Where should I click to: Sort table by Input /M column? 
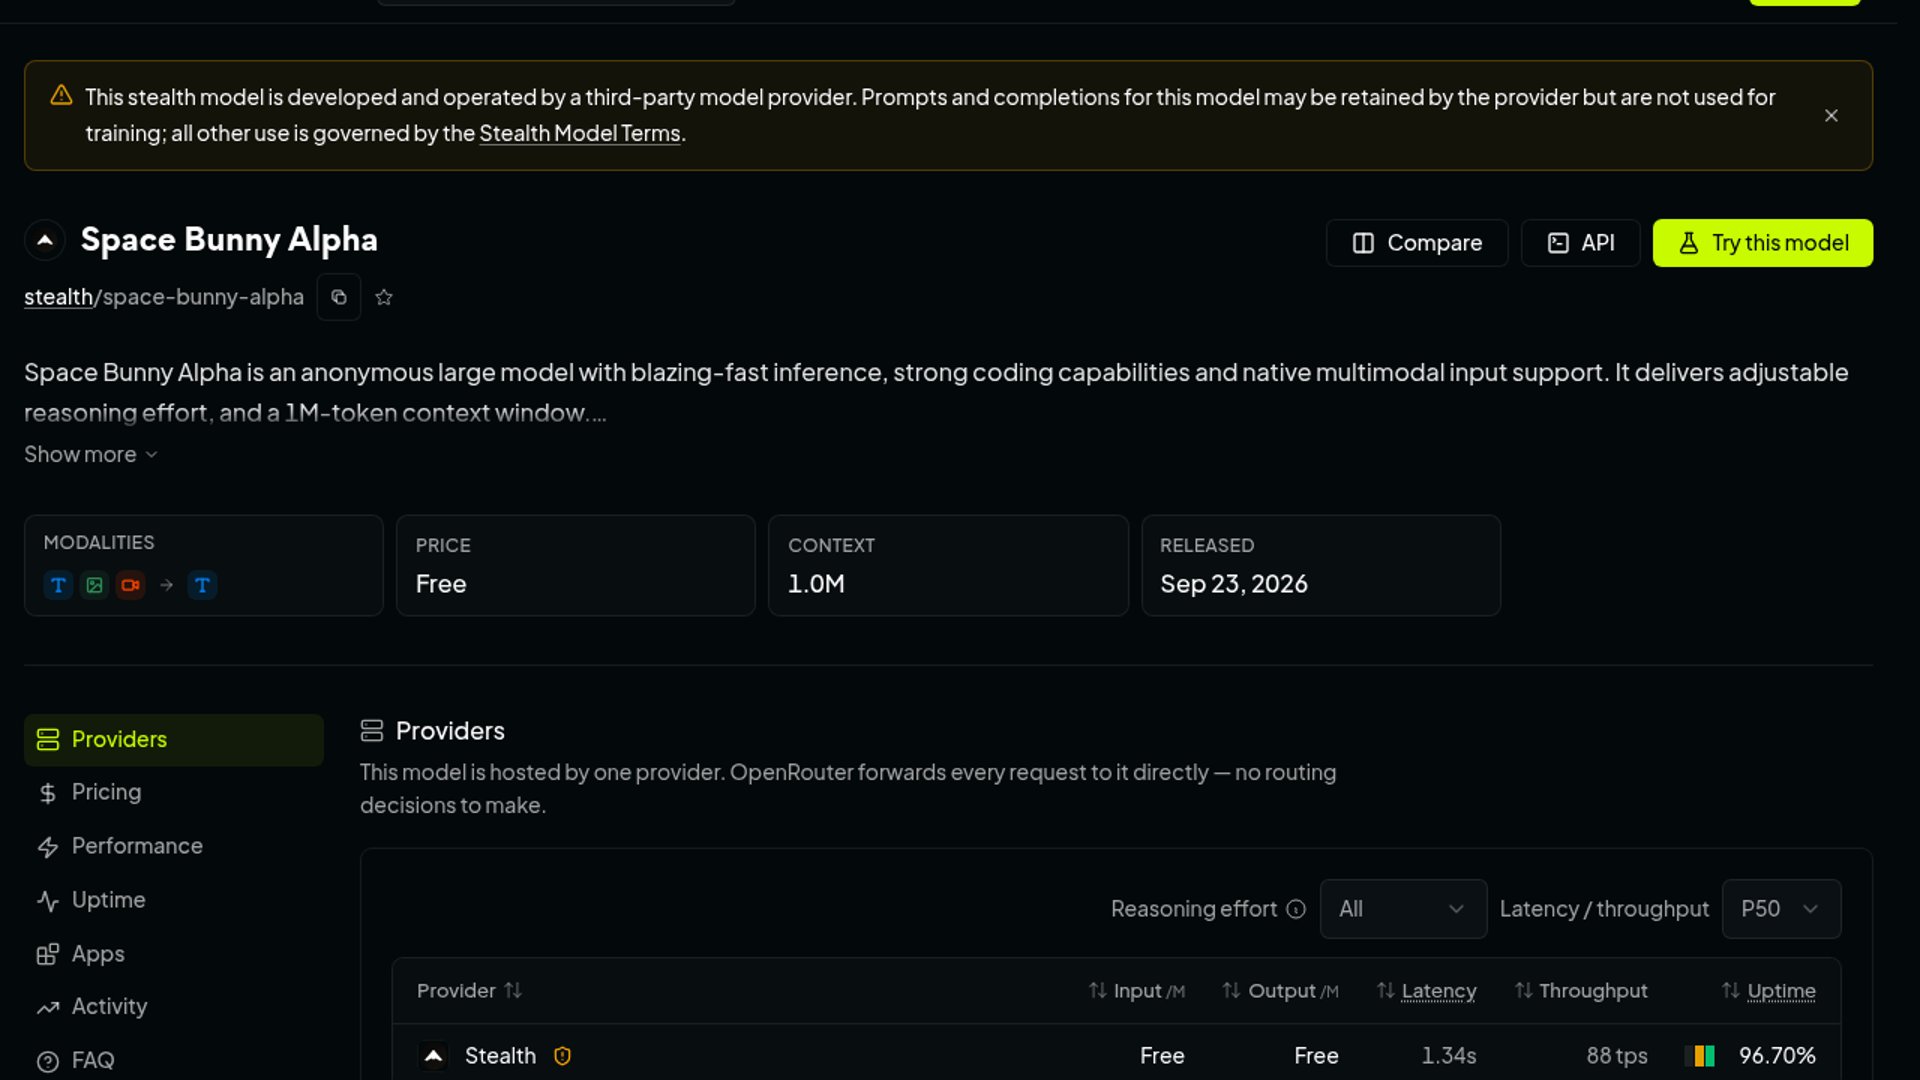[1137, 991]
